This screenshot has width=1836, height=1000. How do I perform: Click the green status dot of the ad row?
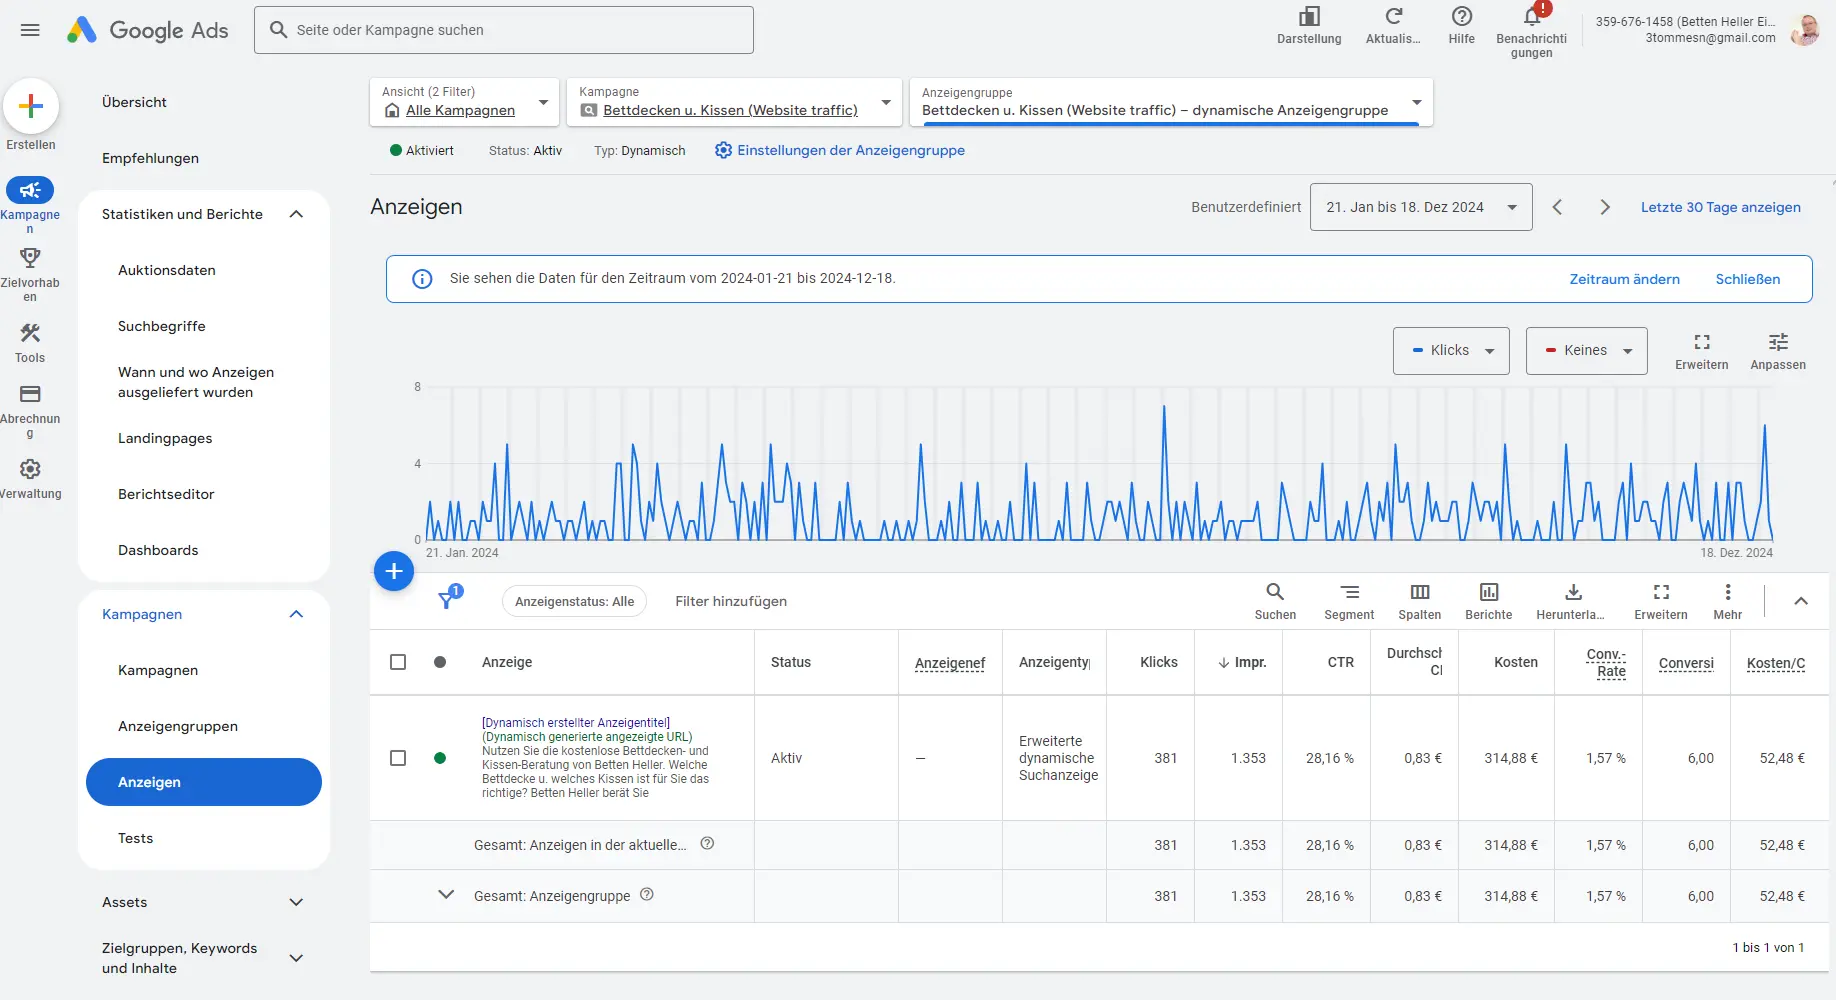440,758
